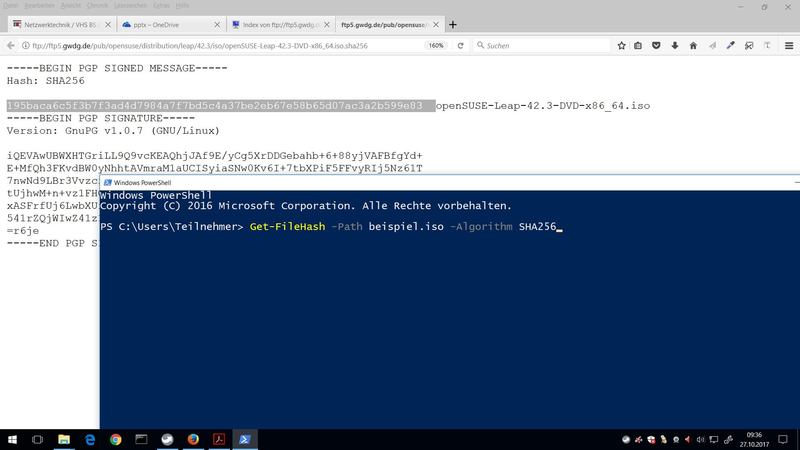The height and width of the screenshot is (450, 800).
Task: Open File Explorer from the taskbar
Action: click(64, 439)
